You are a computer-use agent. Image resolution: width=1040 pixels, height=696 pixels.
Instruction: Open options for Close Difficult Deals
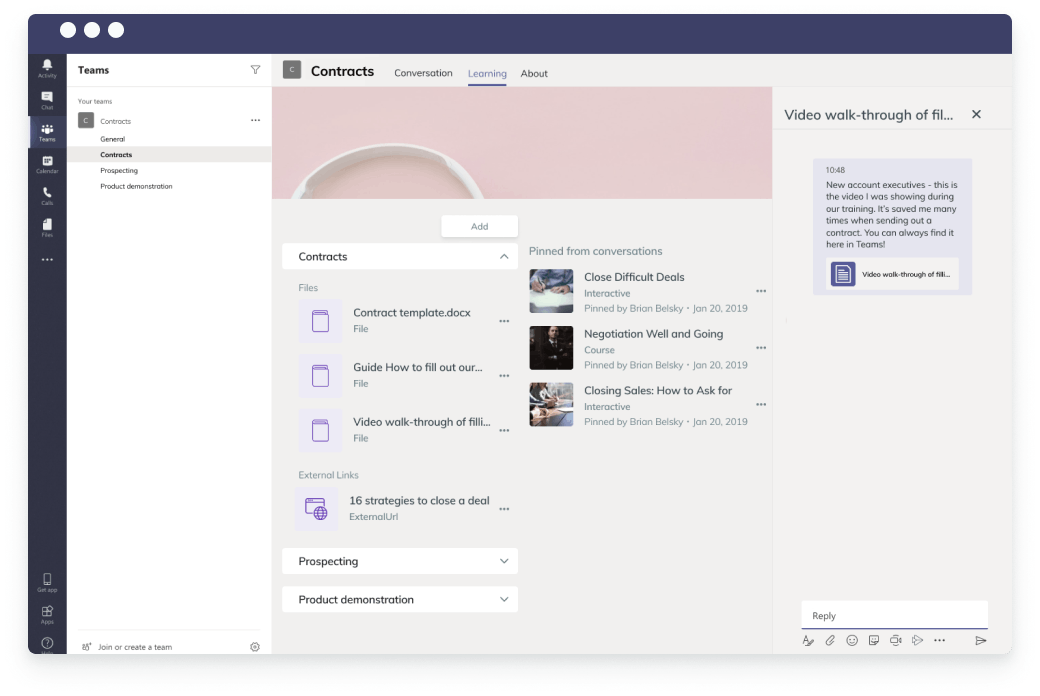[761, 291]
